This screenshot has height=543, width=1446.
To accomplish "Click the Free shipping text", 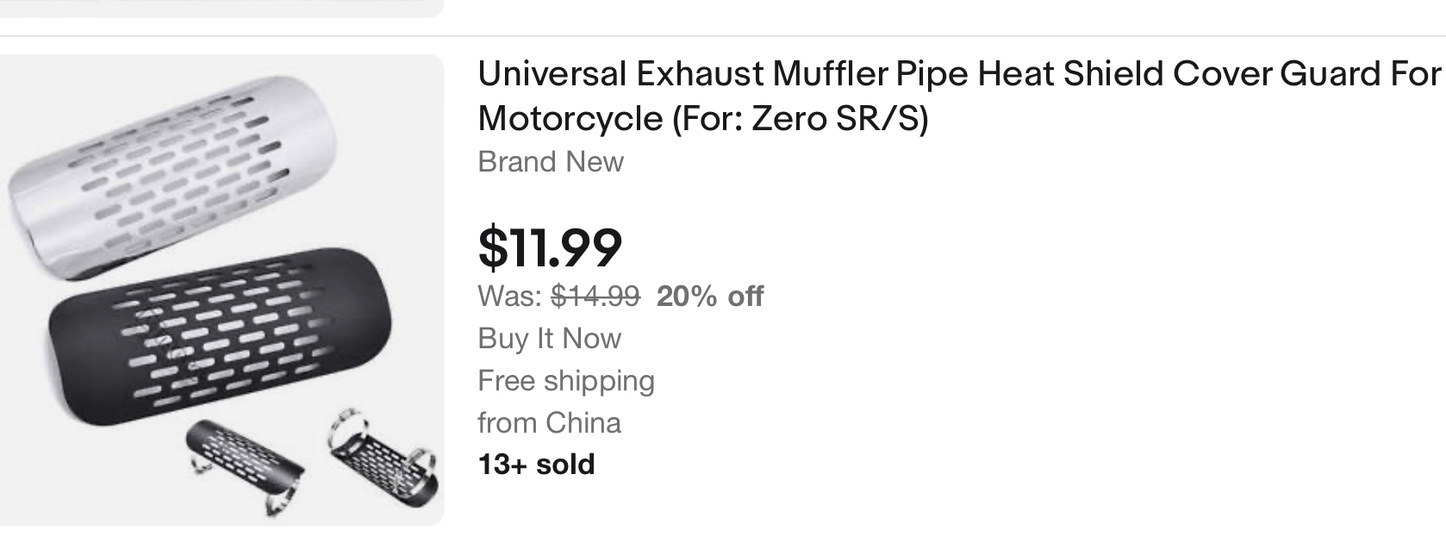I will coord(566,380).
